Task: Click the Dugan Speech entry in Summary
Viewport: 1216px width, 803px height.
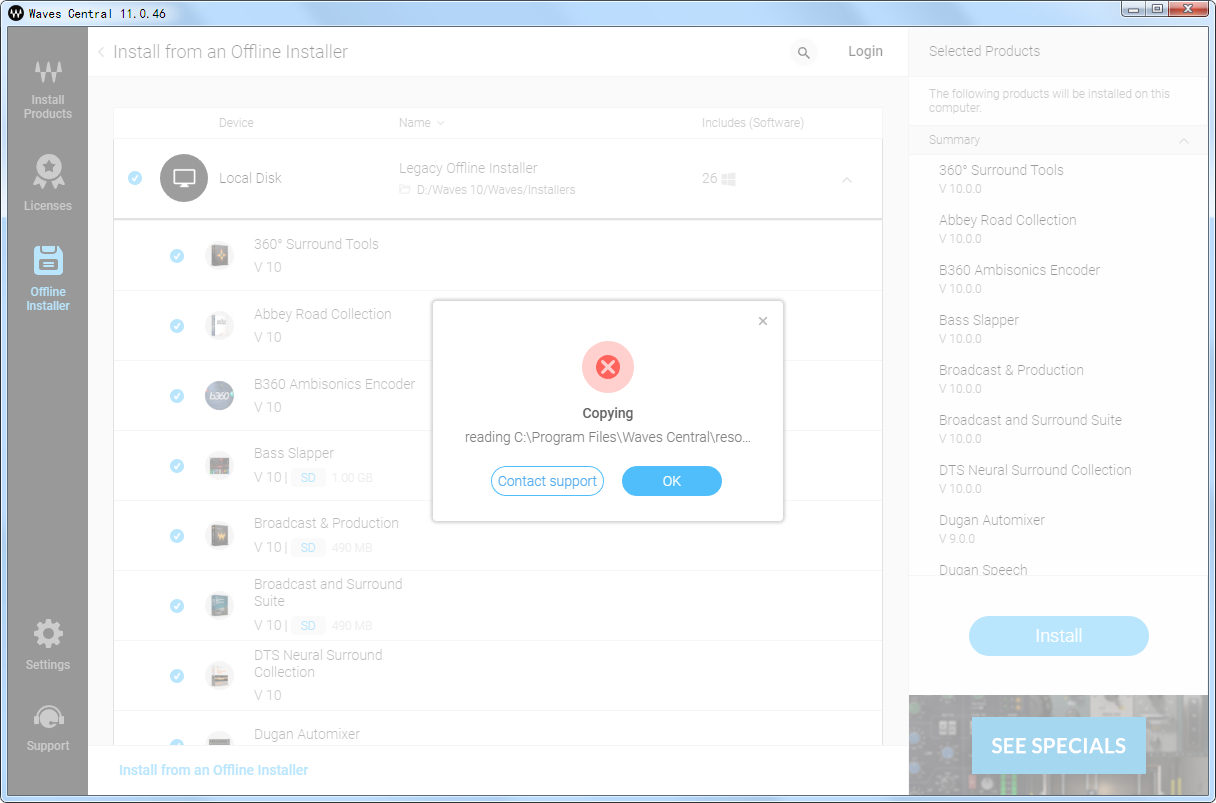Action: coord(983,569)
